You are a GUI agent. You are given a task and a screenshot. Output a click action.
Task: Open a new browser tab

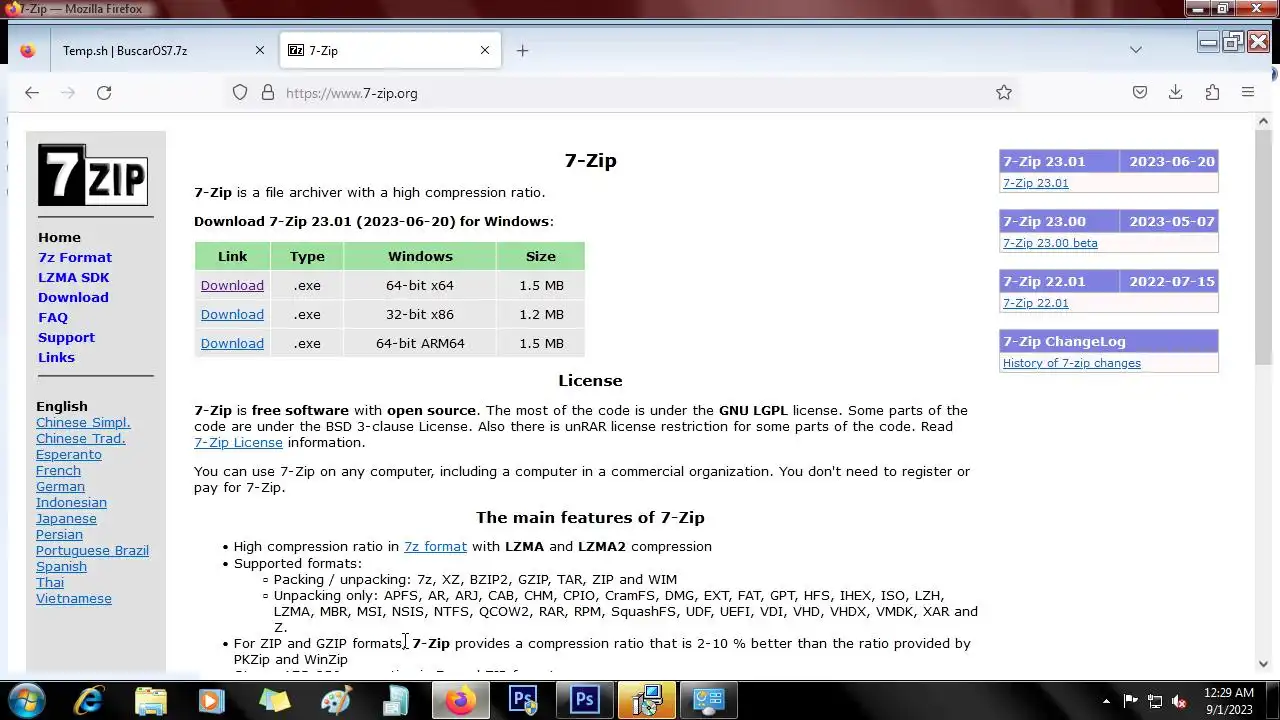tap(522, 51)
